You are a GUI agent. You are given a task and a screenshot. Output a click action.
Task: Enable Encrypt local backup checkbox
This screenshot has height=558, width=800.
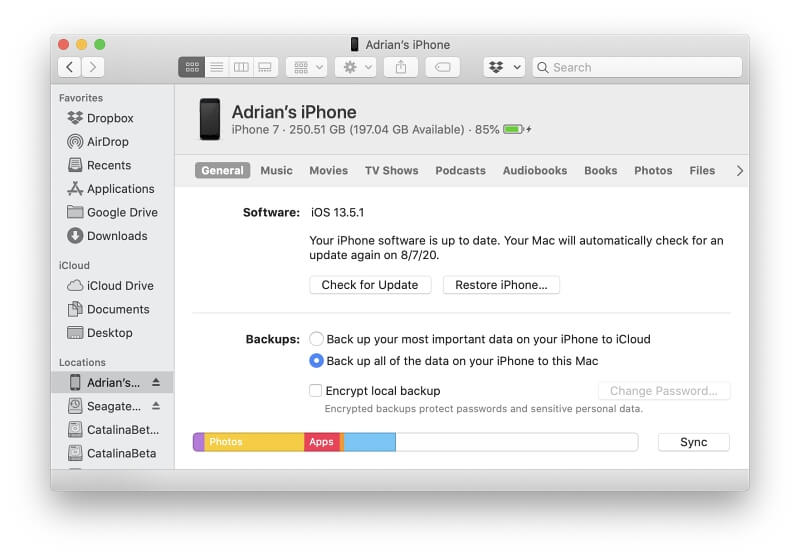pyautogui.click(x=316, y=391)
